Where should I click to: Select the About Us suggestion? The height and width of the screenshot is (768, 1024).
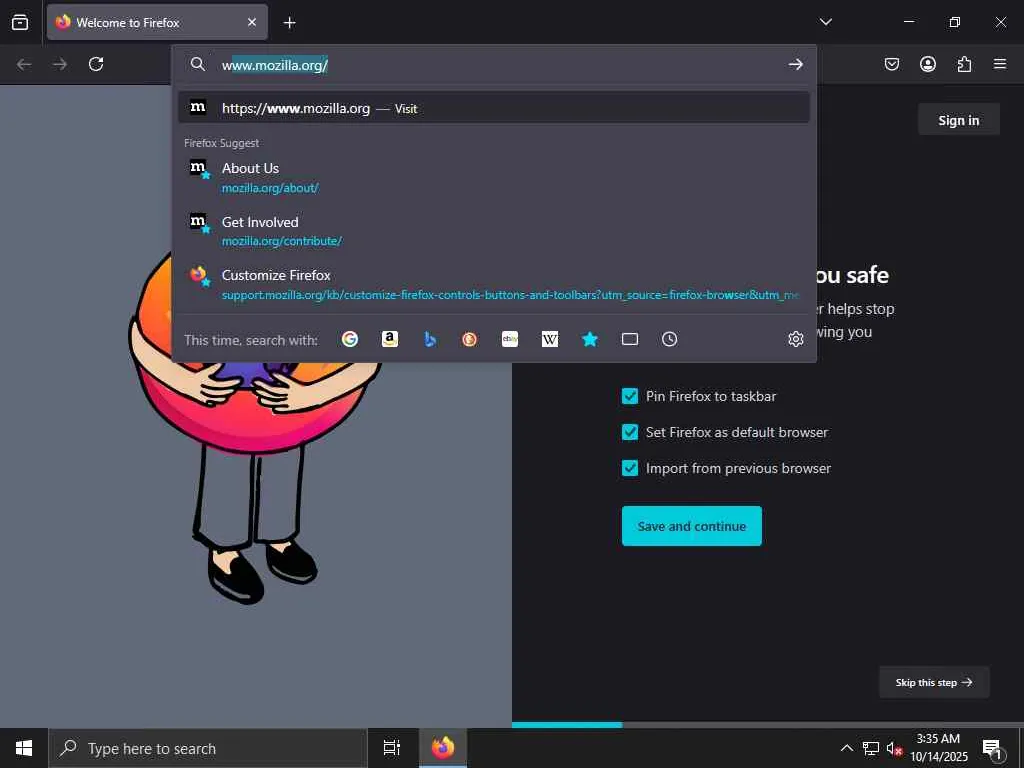(494, 177)
